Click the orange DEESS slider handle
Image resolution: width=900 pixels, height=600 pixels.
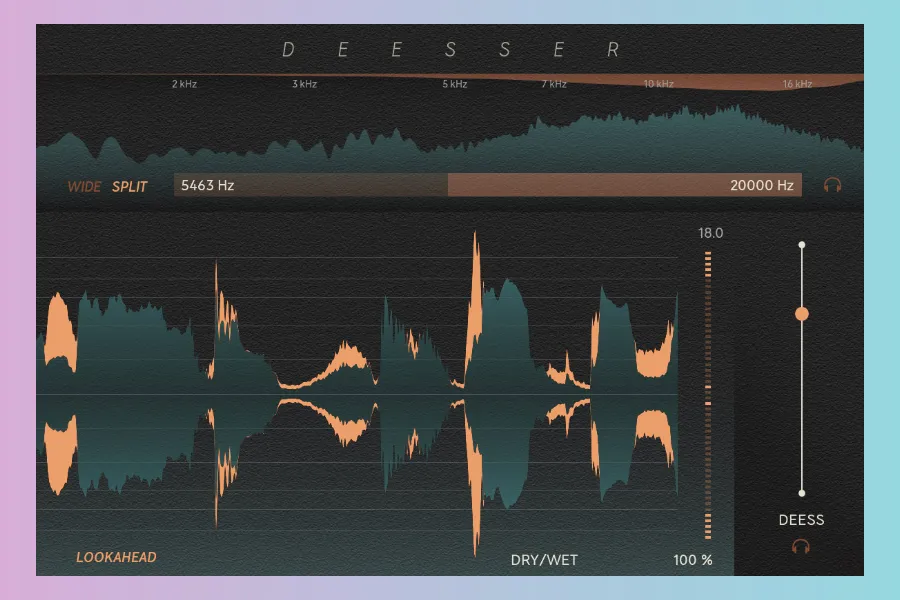pos(801,314)
